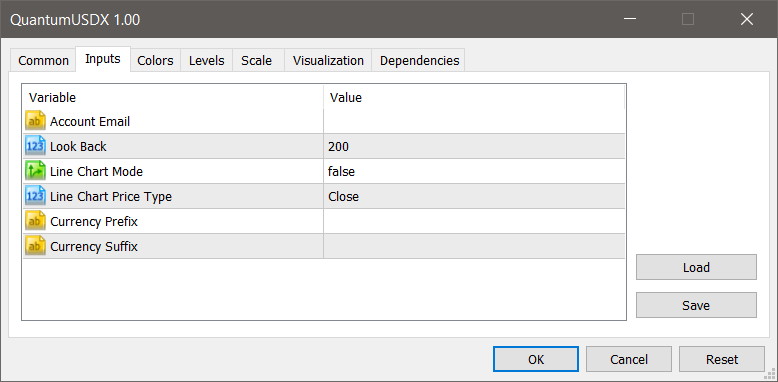Open the Scale tab
The height and width of the screenshot is (382, 778).
[x=257, y=61]
